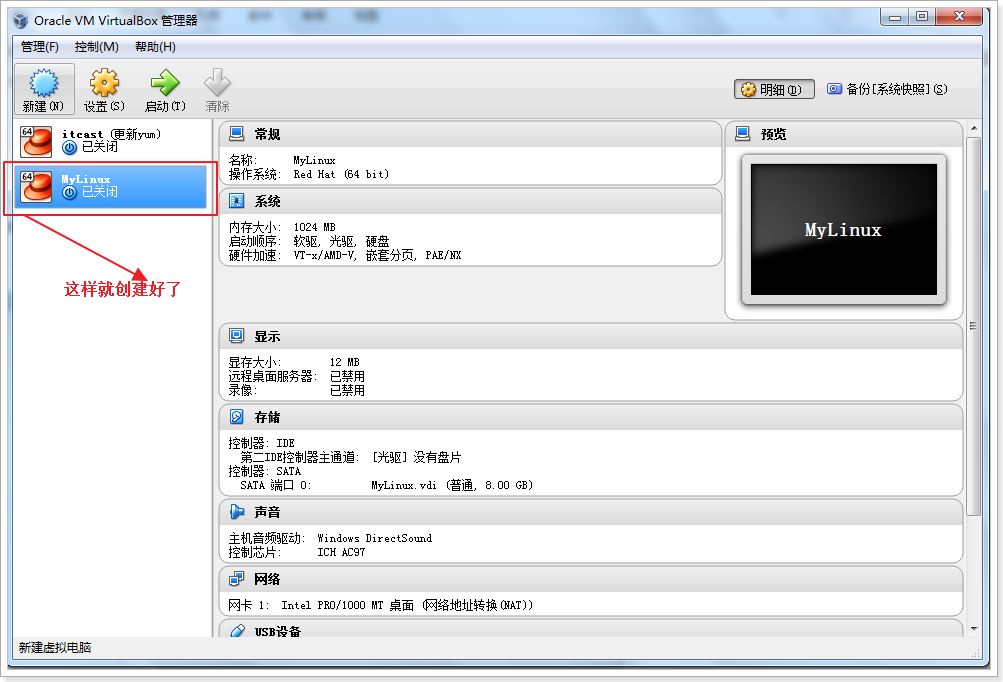This screenshot has width=1003, height=682.
Task: Click the MyLinux preview thumbnail
Action: (x=844, y=230)
